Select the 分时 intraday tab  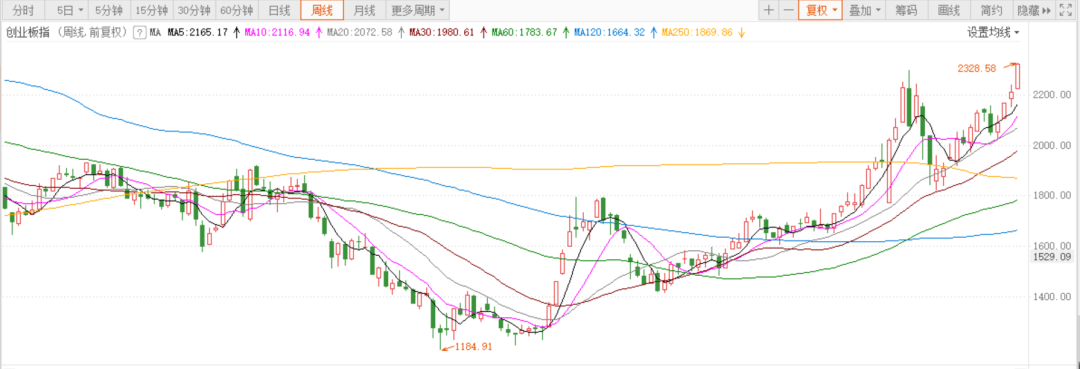(23, 10)
